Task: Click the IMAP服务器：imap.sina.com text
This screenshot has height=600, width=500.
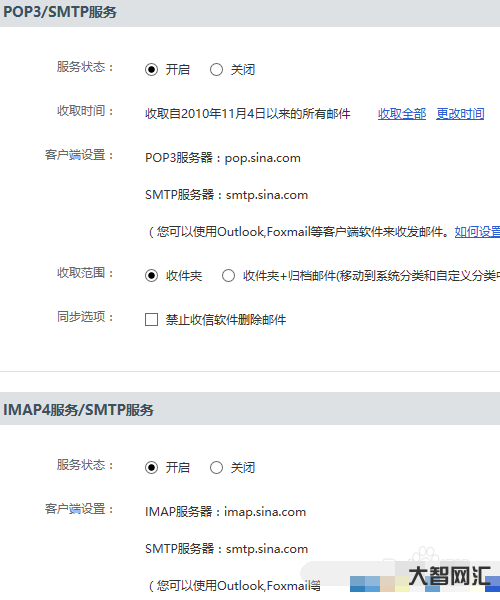Action: click(x=225, y=512)
